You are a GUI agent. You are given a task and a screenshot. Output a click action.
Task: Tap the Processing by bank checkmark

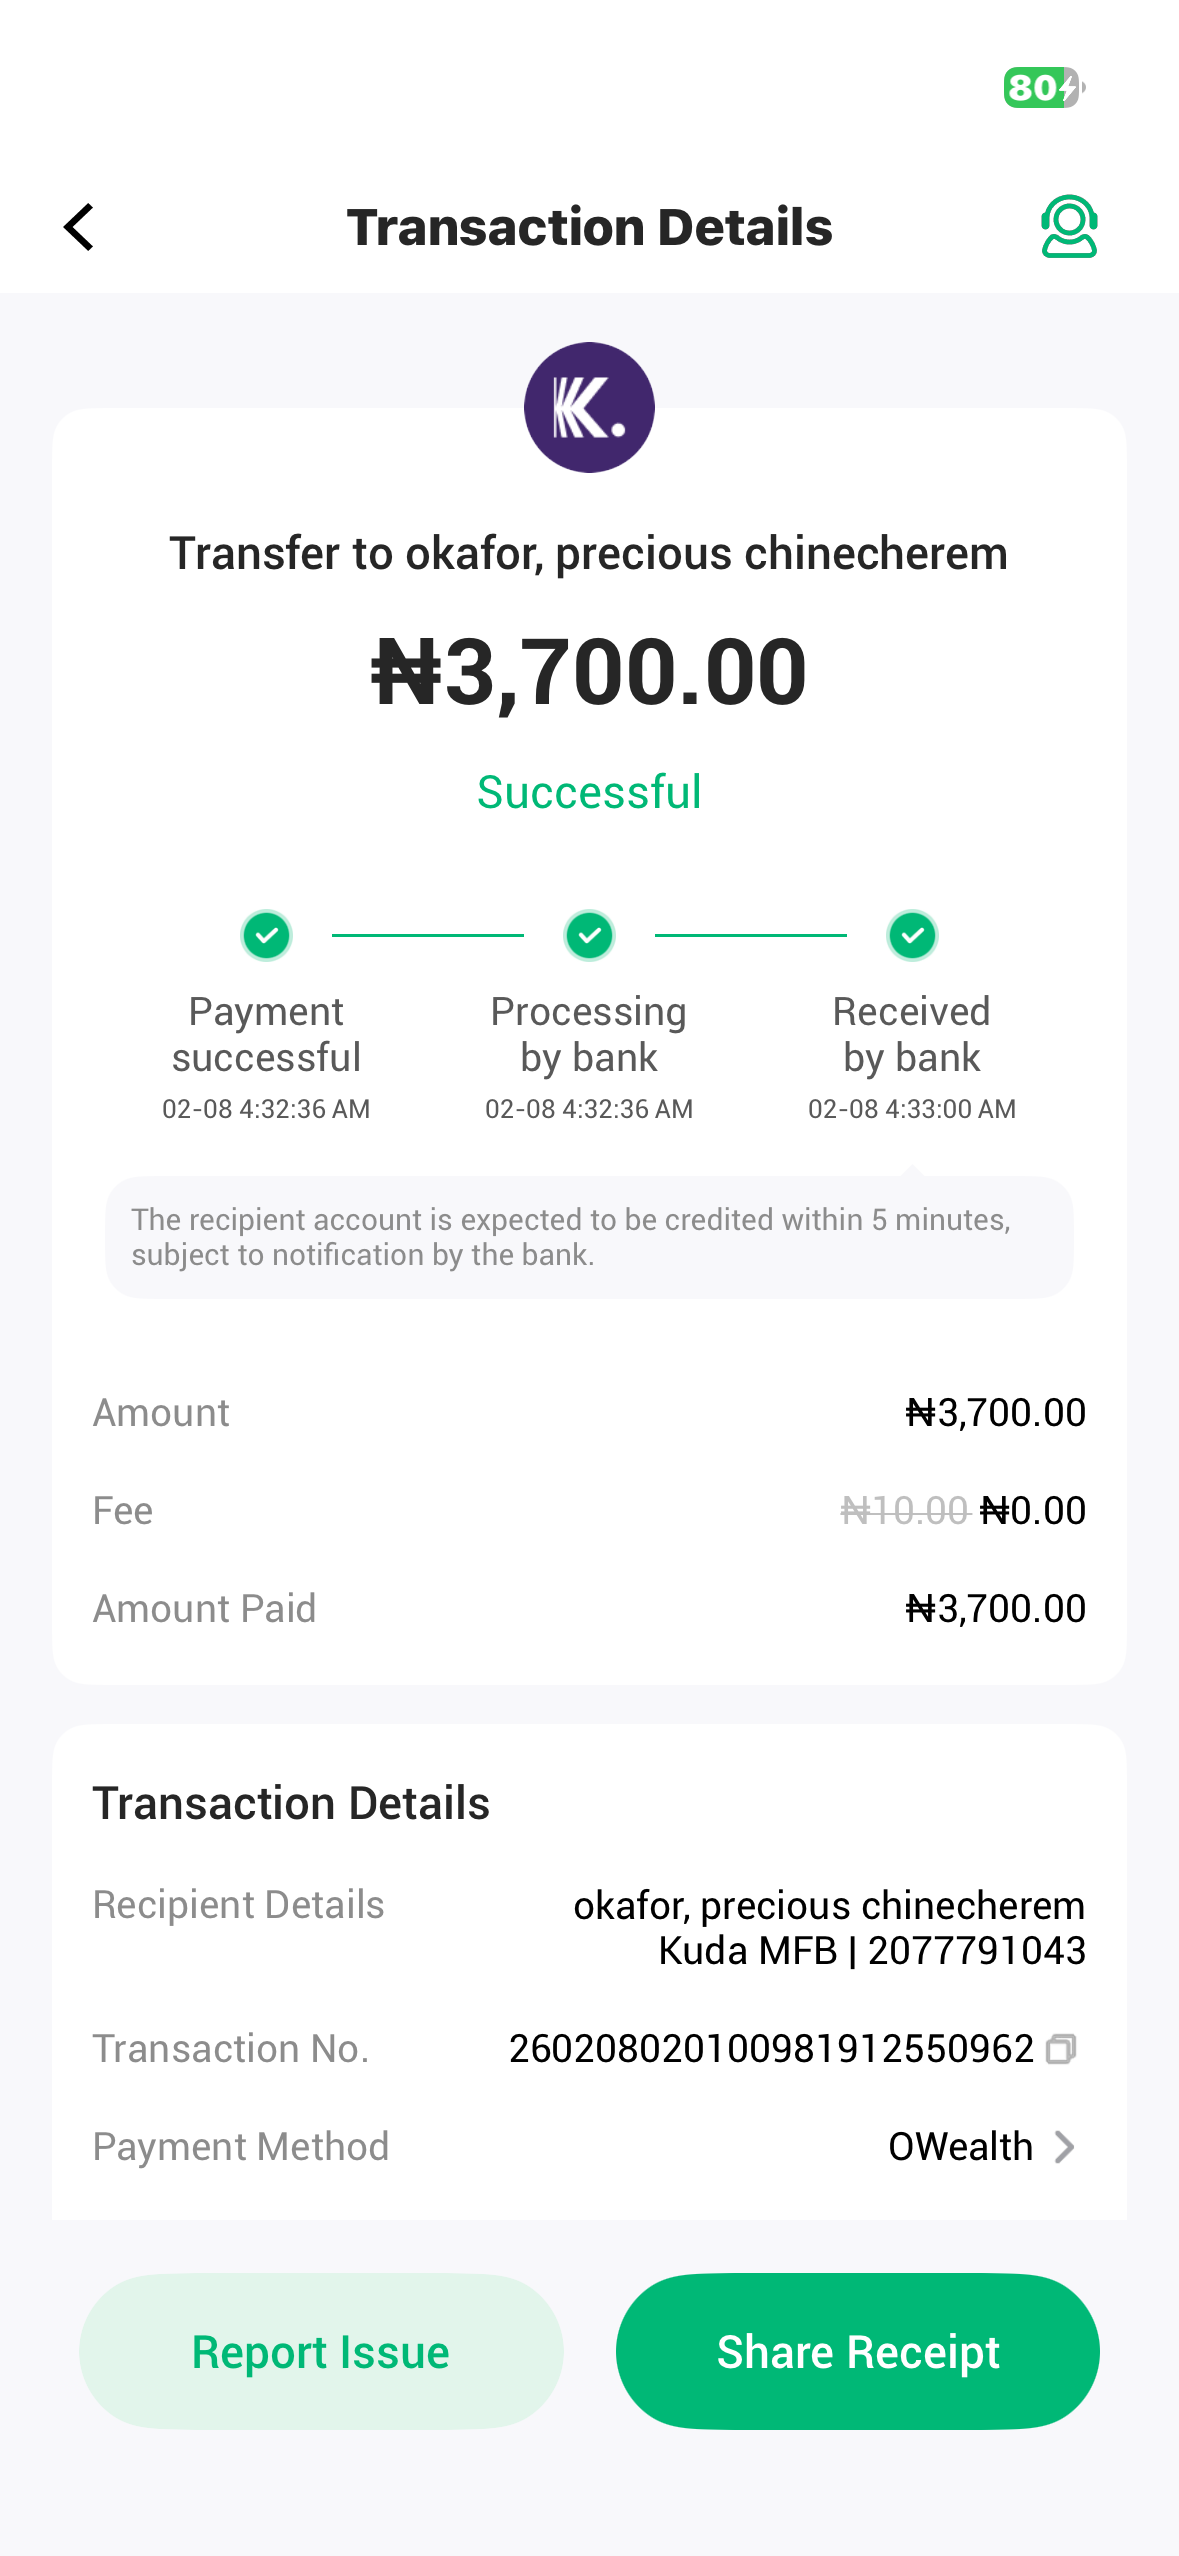[x=589, y=936]
